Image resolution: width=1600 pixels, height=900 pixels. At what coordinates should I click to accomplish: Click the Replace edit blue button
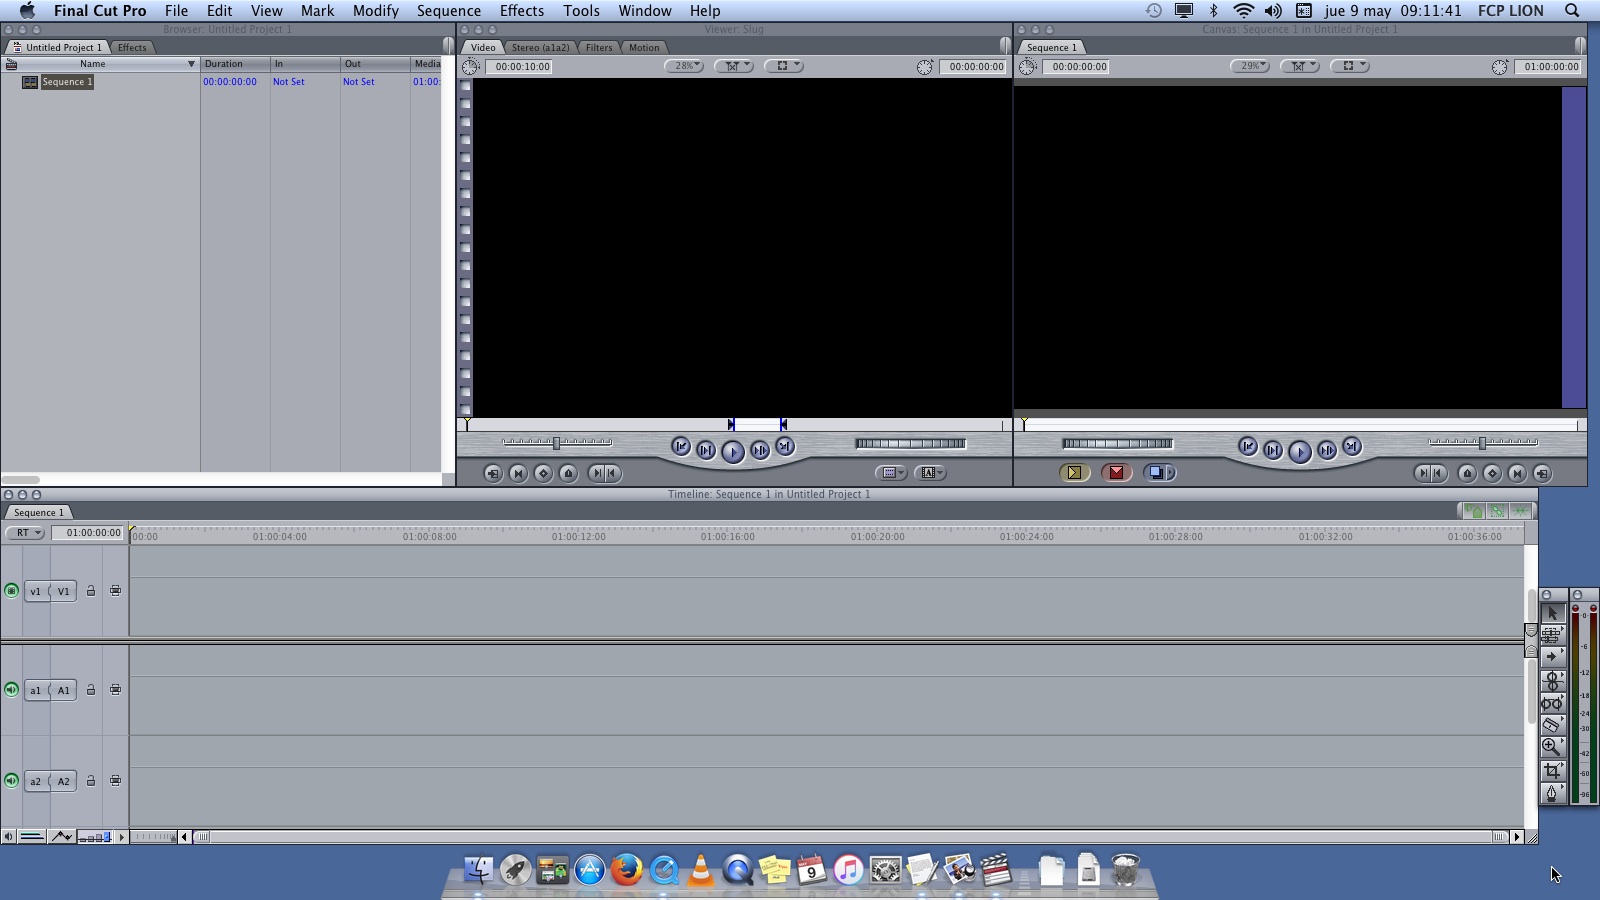pos(1159,473)
